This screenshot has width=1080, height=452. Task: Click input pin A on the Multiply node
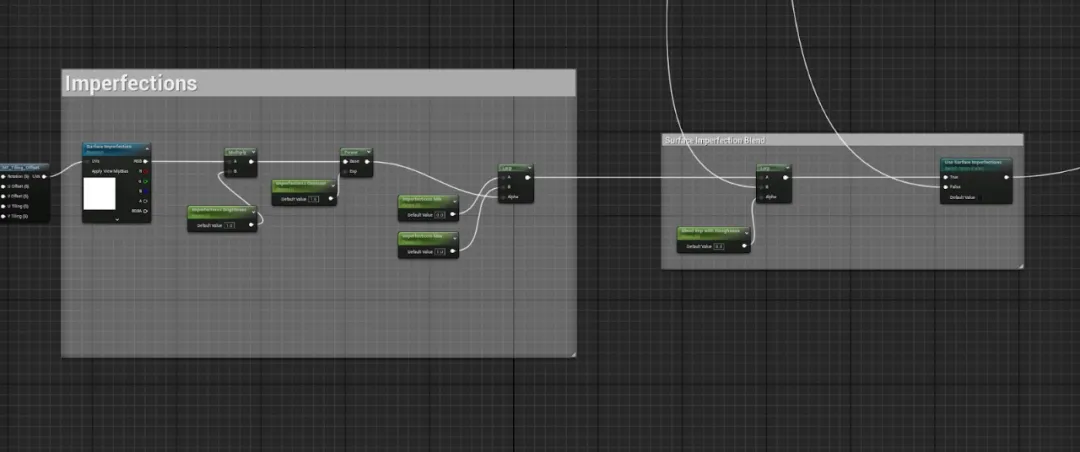click(x=229, y=161)
